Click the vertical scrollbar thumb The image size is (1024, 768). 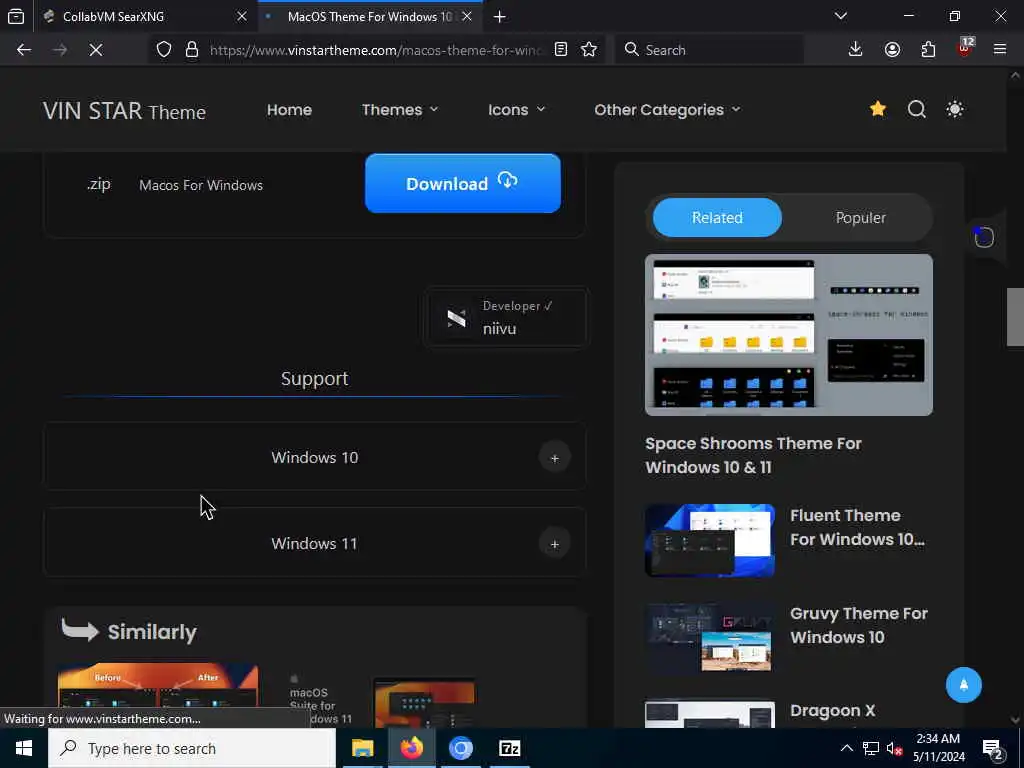click(x=1015, y=317)
